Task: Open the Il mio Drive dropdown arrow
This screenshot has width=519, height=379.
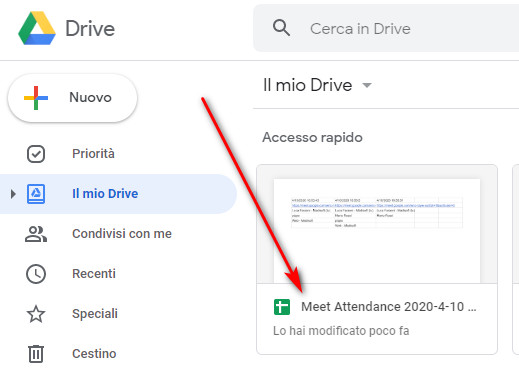Action: point(367,85)
